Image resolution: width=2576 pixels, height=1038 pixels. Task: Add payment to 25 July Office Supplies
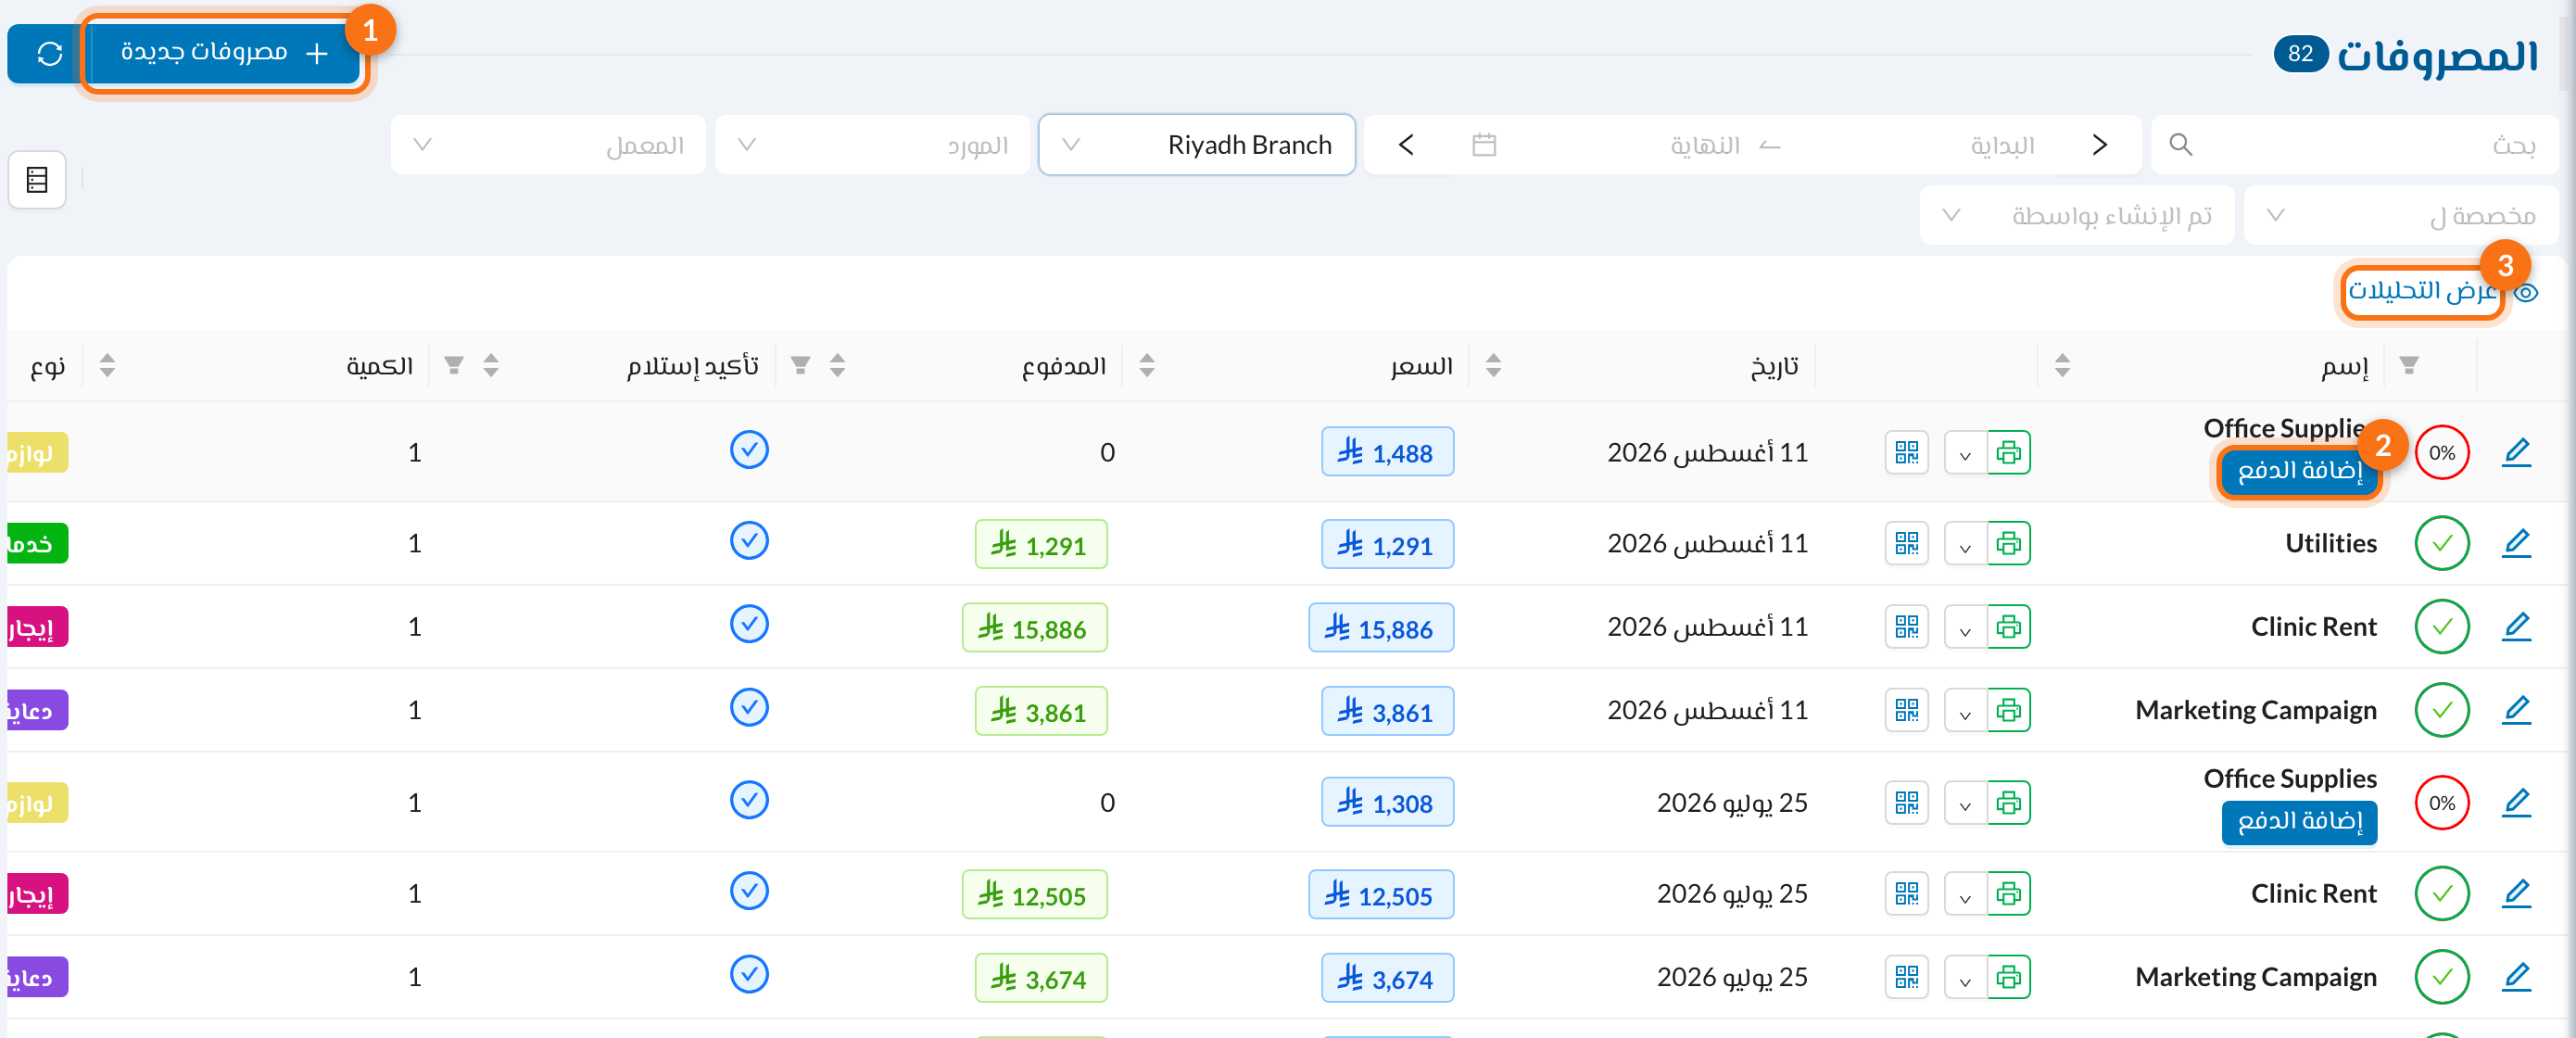pyautogui.click(x=2299, y=822)
